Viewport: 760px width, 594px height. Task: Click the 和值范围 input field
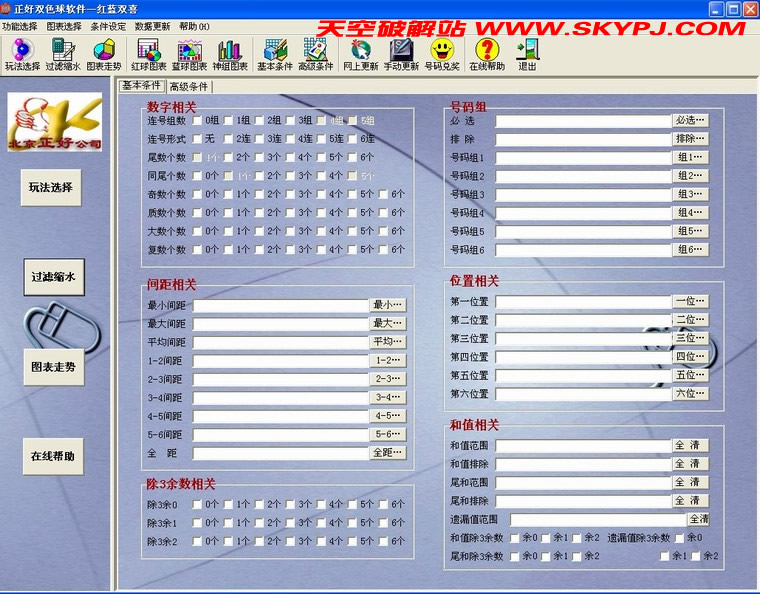pyautogui.click(x=582, y=446)
